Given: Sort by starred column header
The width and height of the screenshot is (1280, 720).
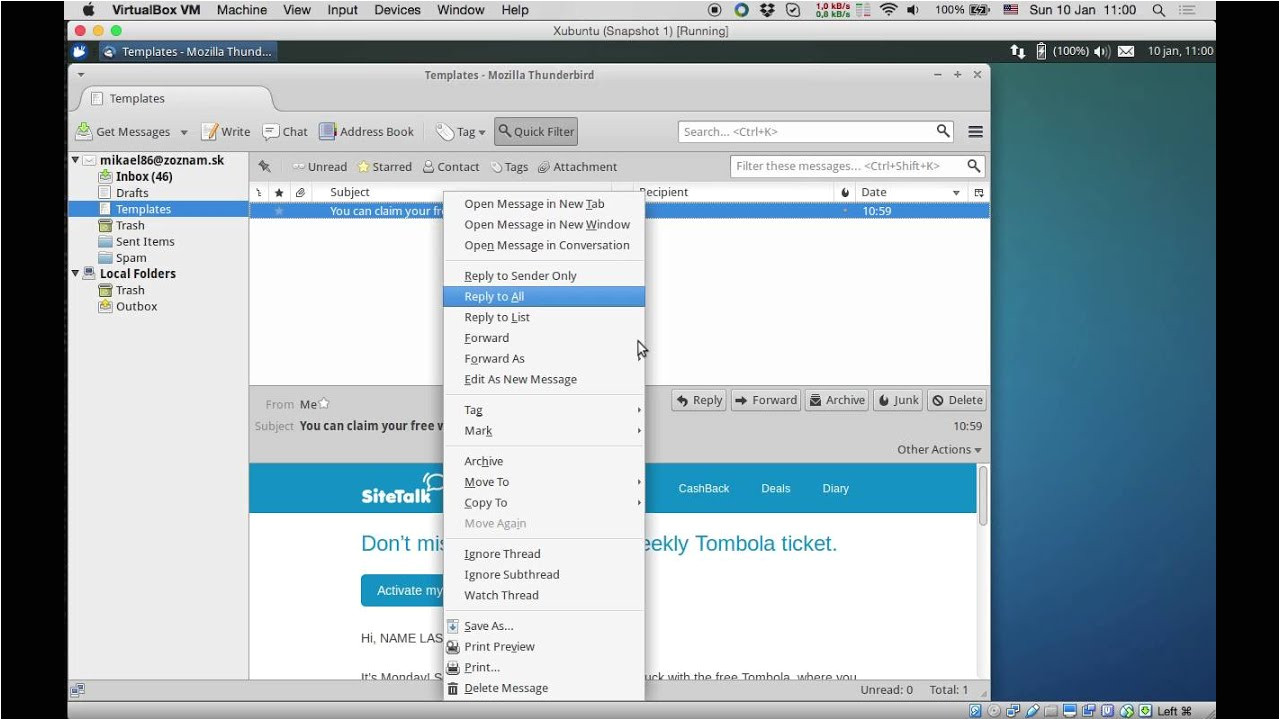Looking at the screenshot, I should [279, 192].
